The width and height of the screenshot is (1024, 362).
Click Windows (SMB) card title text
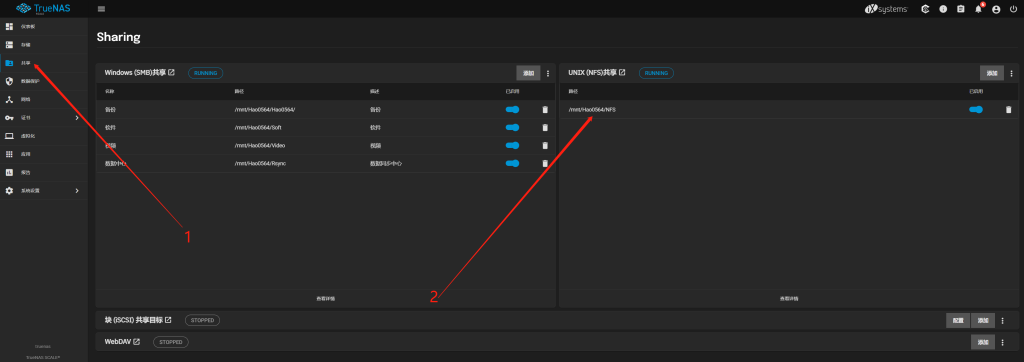(x=135, y=73)
